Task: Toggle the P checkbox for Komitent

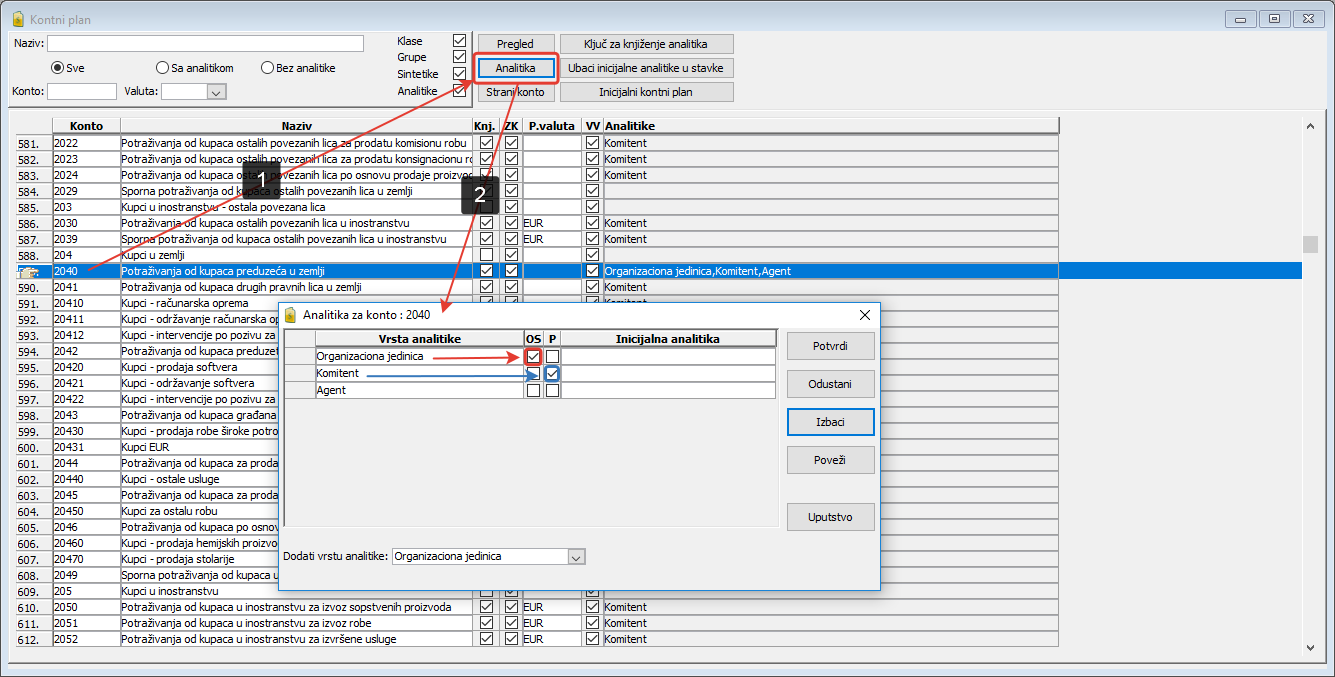Action: 552,373
